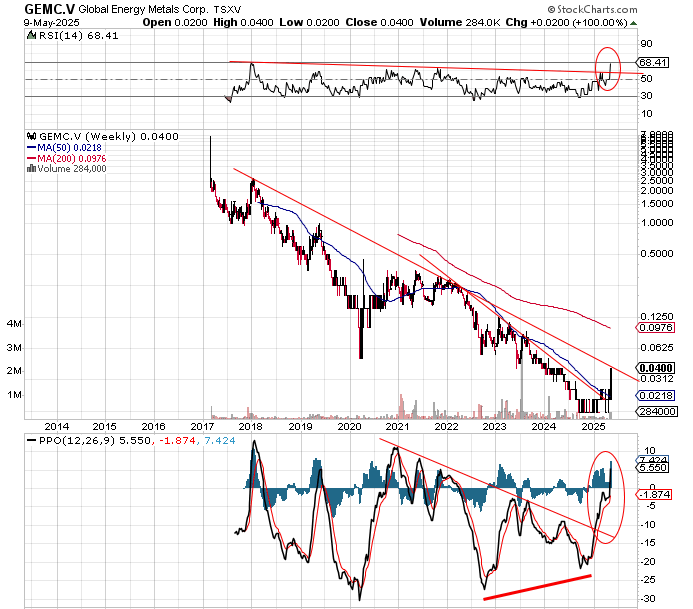This screenshot has height=609, width=693.
Task: Click the 2014 year axis label
Action: coord(57,426)
